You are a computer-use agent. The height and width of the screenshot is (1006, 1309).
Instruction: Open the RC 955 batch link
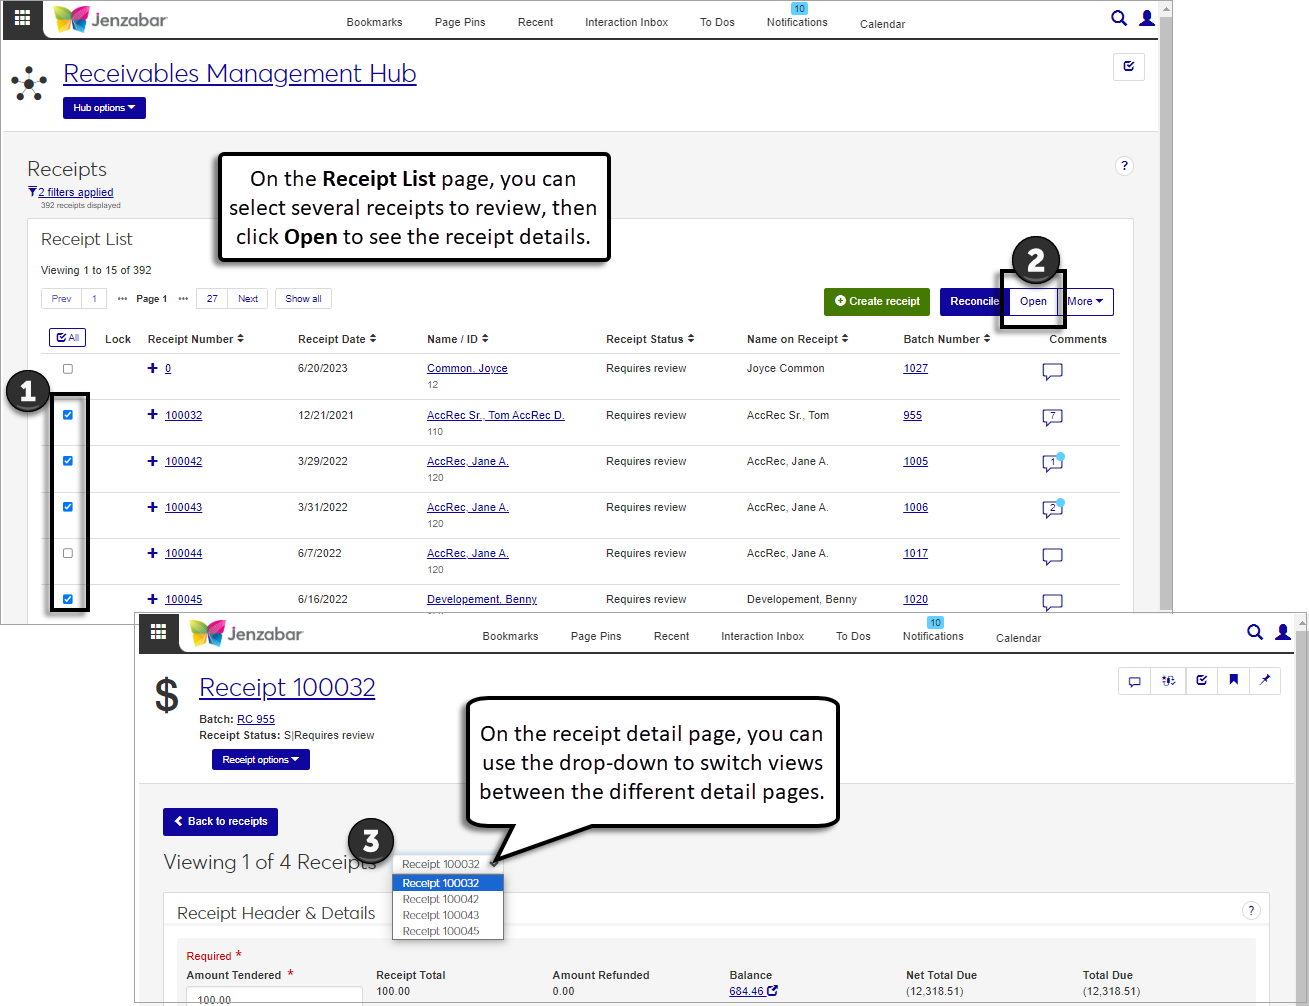pos(256,719)
